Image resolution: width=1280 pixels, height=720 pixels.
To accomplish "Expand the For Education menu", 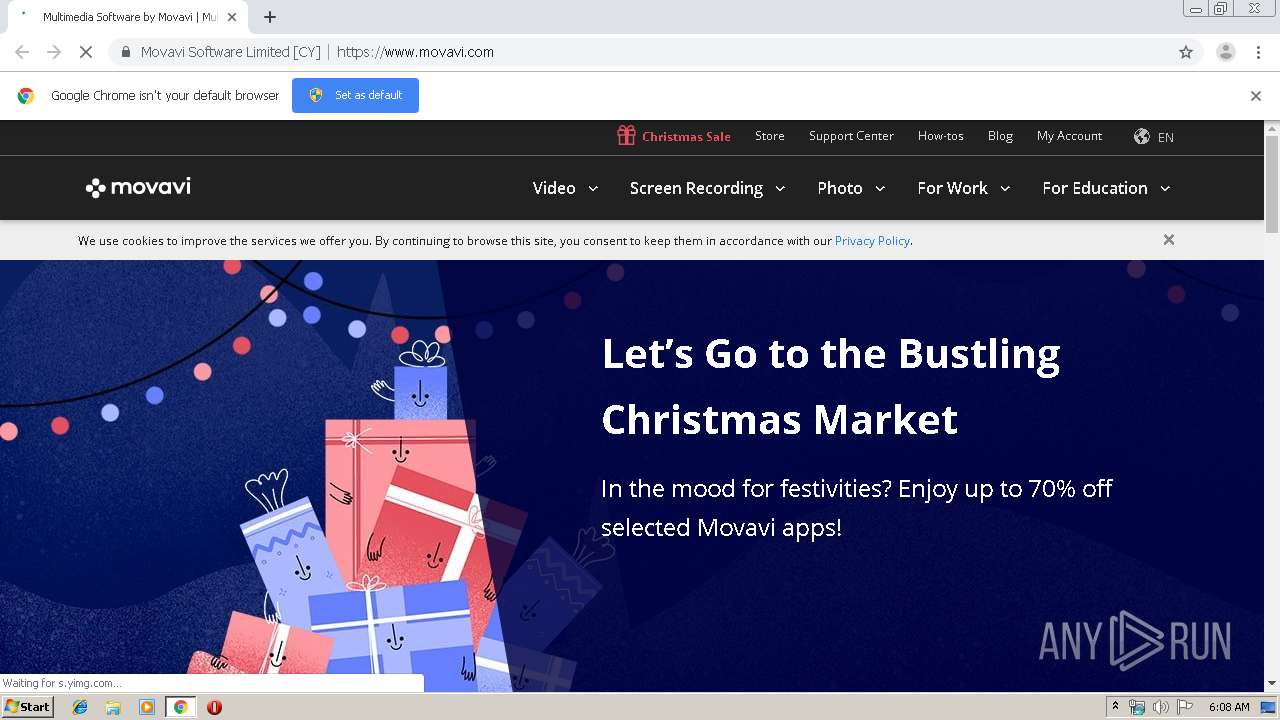I will point(1106,188).
